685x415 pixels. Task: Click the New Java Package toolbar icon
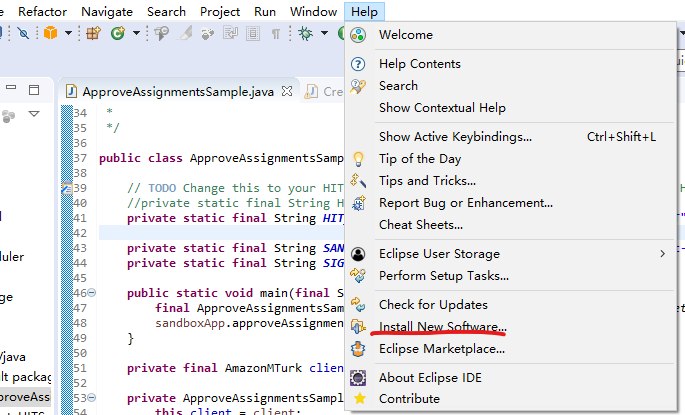(93, 33)
